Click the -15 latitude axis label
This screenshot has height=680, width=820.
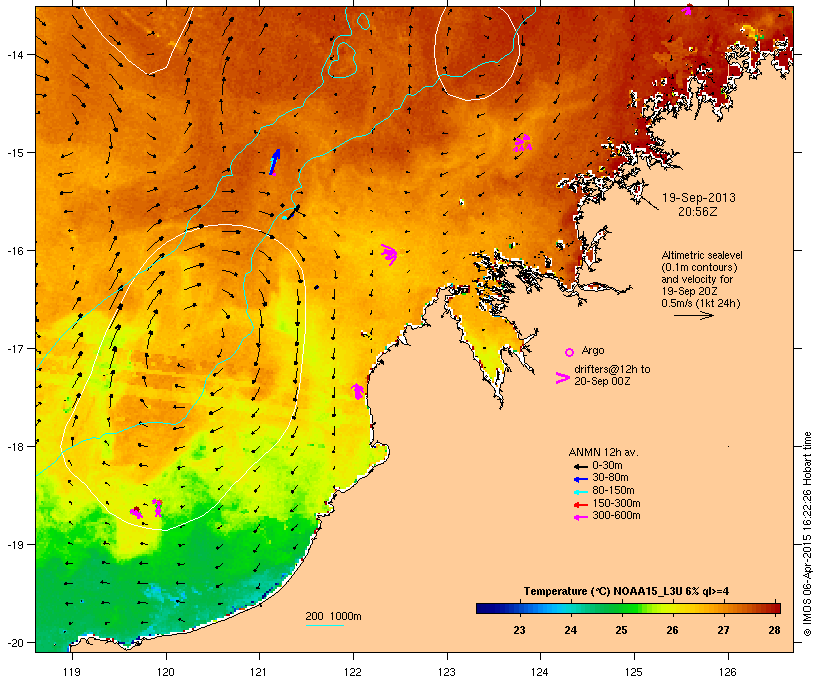tap(14, 153)
